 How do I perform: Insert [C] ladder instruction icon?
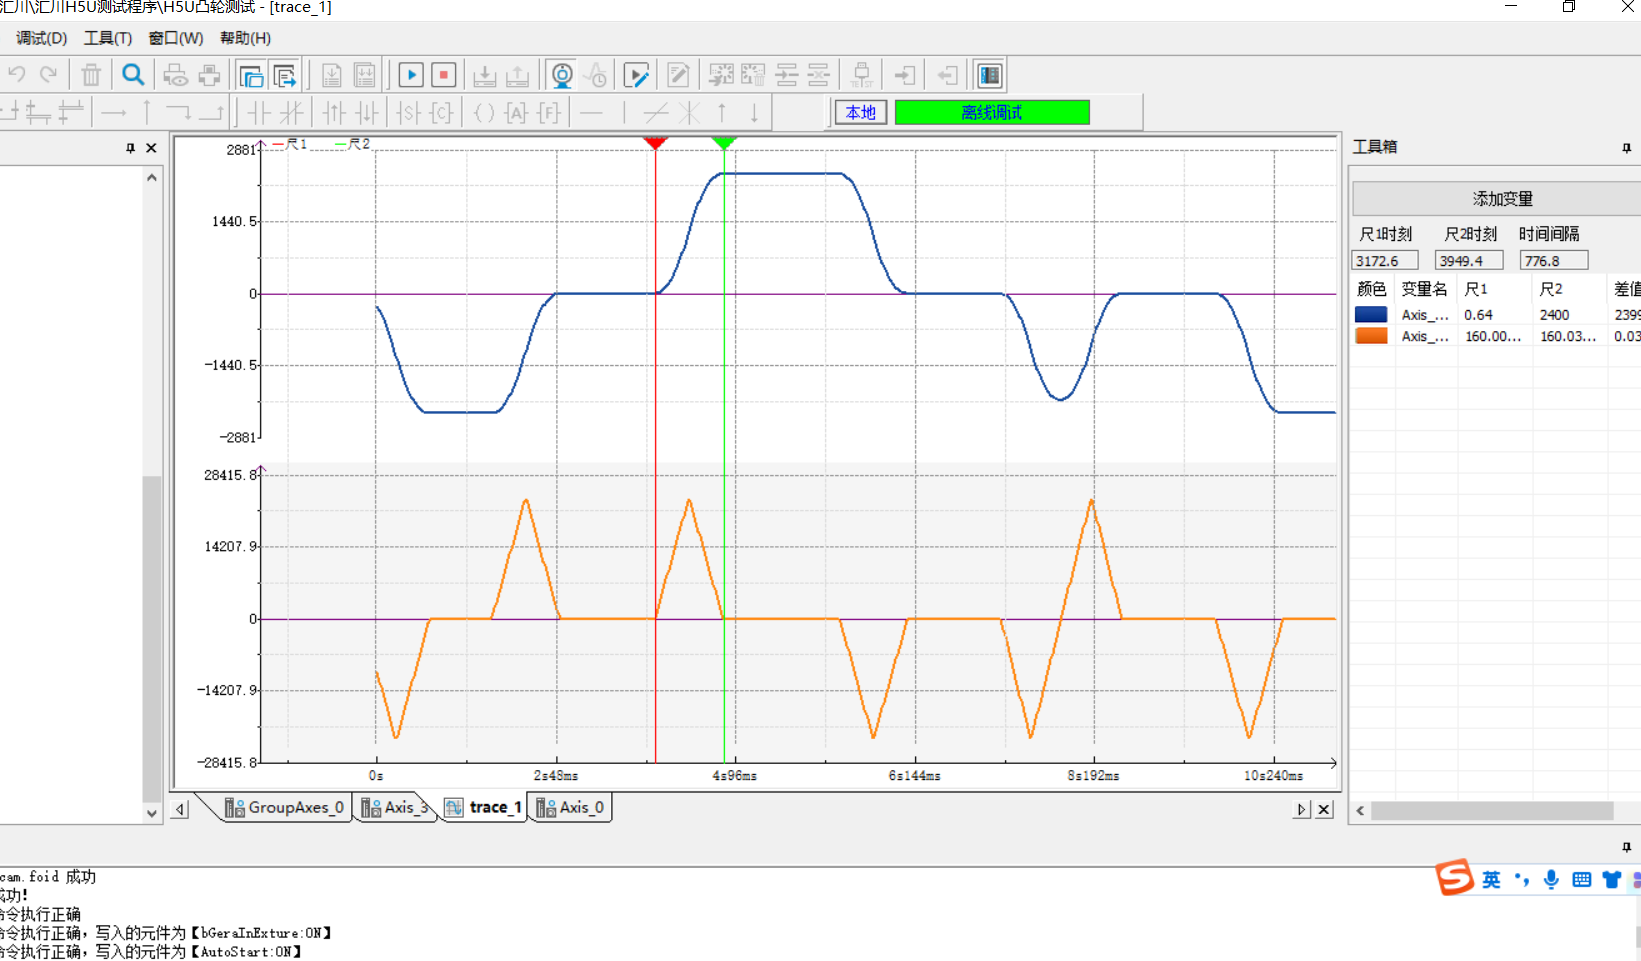[442, 112]
